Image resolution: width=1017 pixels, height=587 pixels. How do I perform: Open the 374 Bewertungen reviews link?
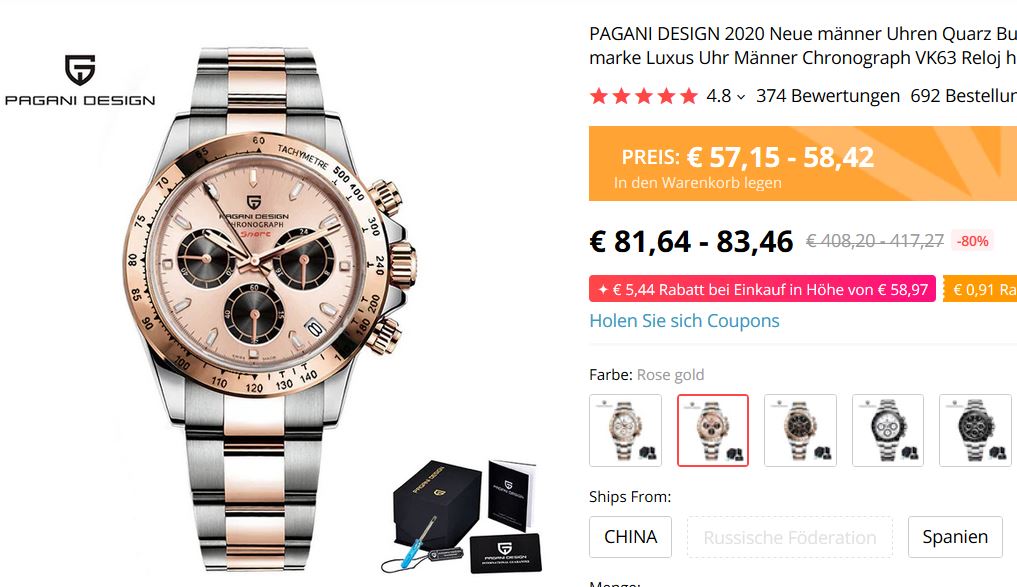[x=828, y=96]
